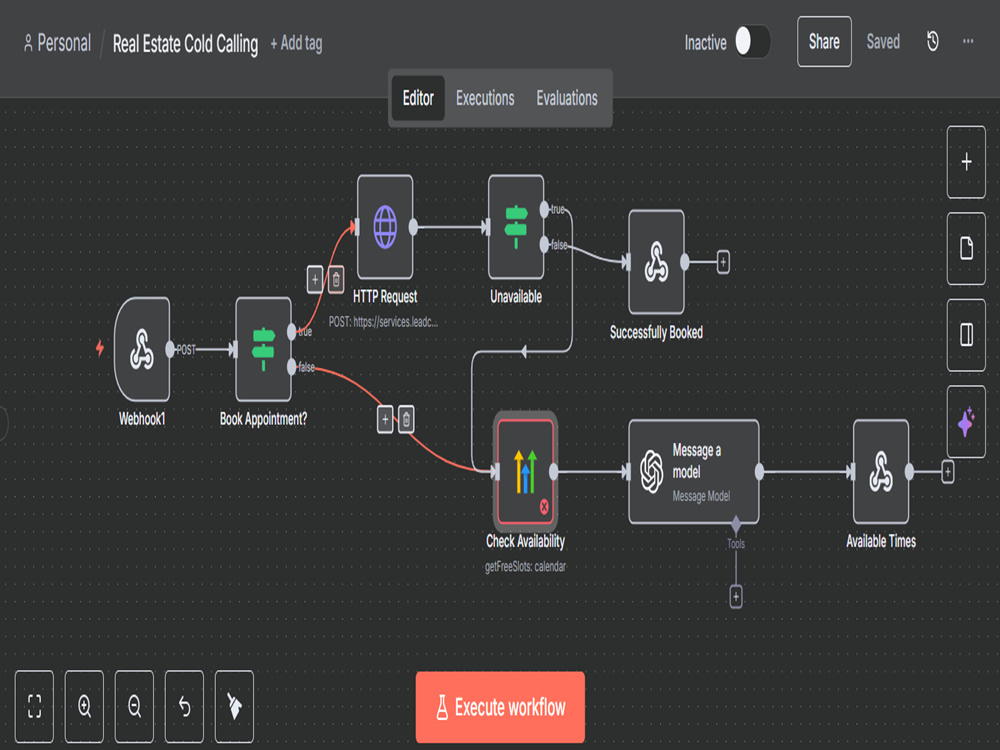Click the true output of Unavailable node
The width and height of the screenshot is (1000, 750).
[x=544, y=209]
